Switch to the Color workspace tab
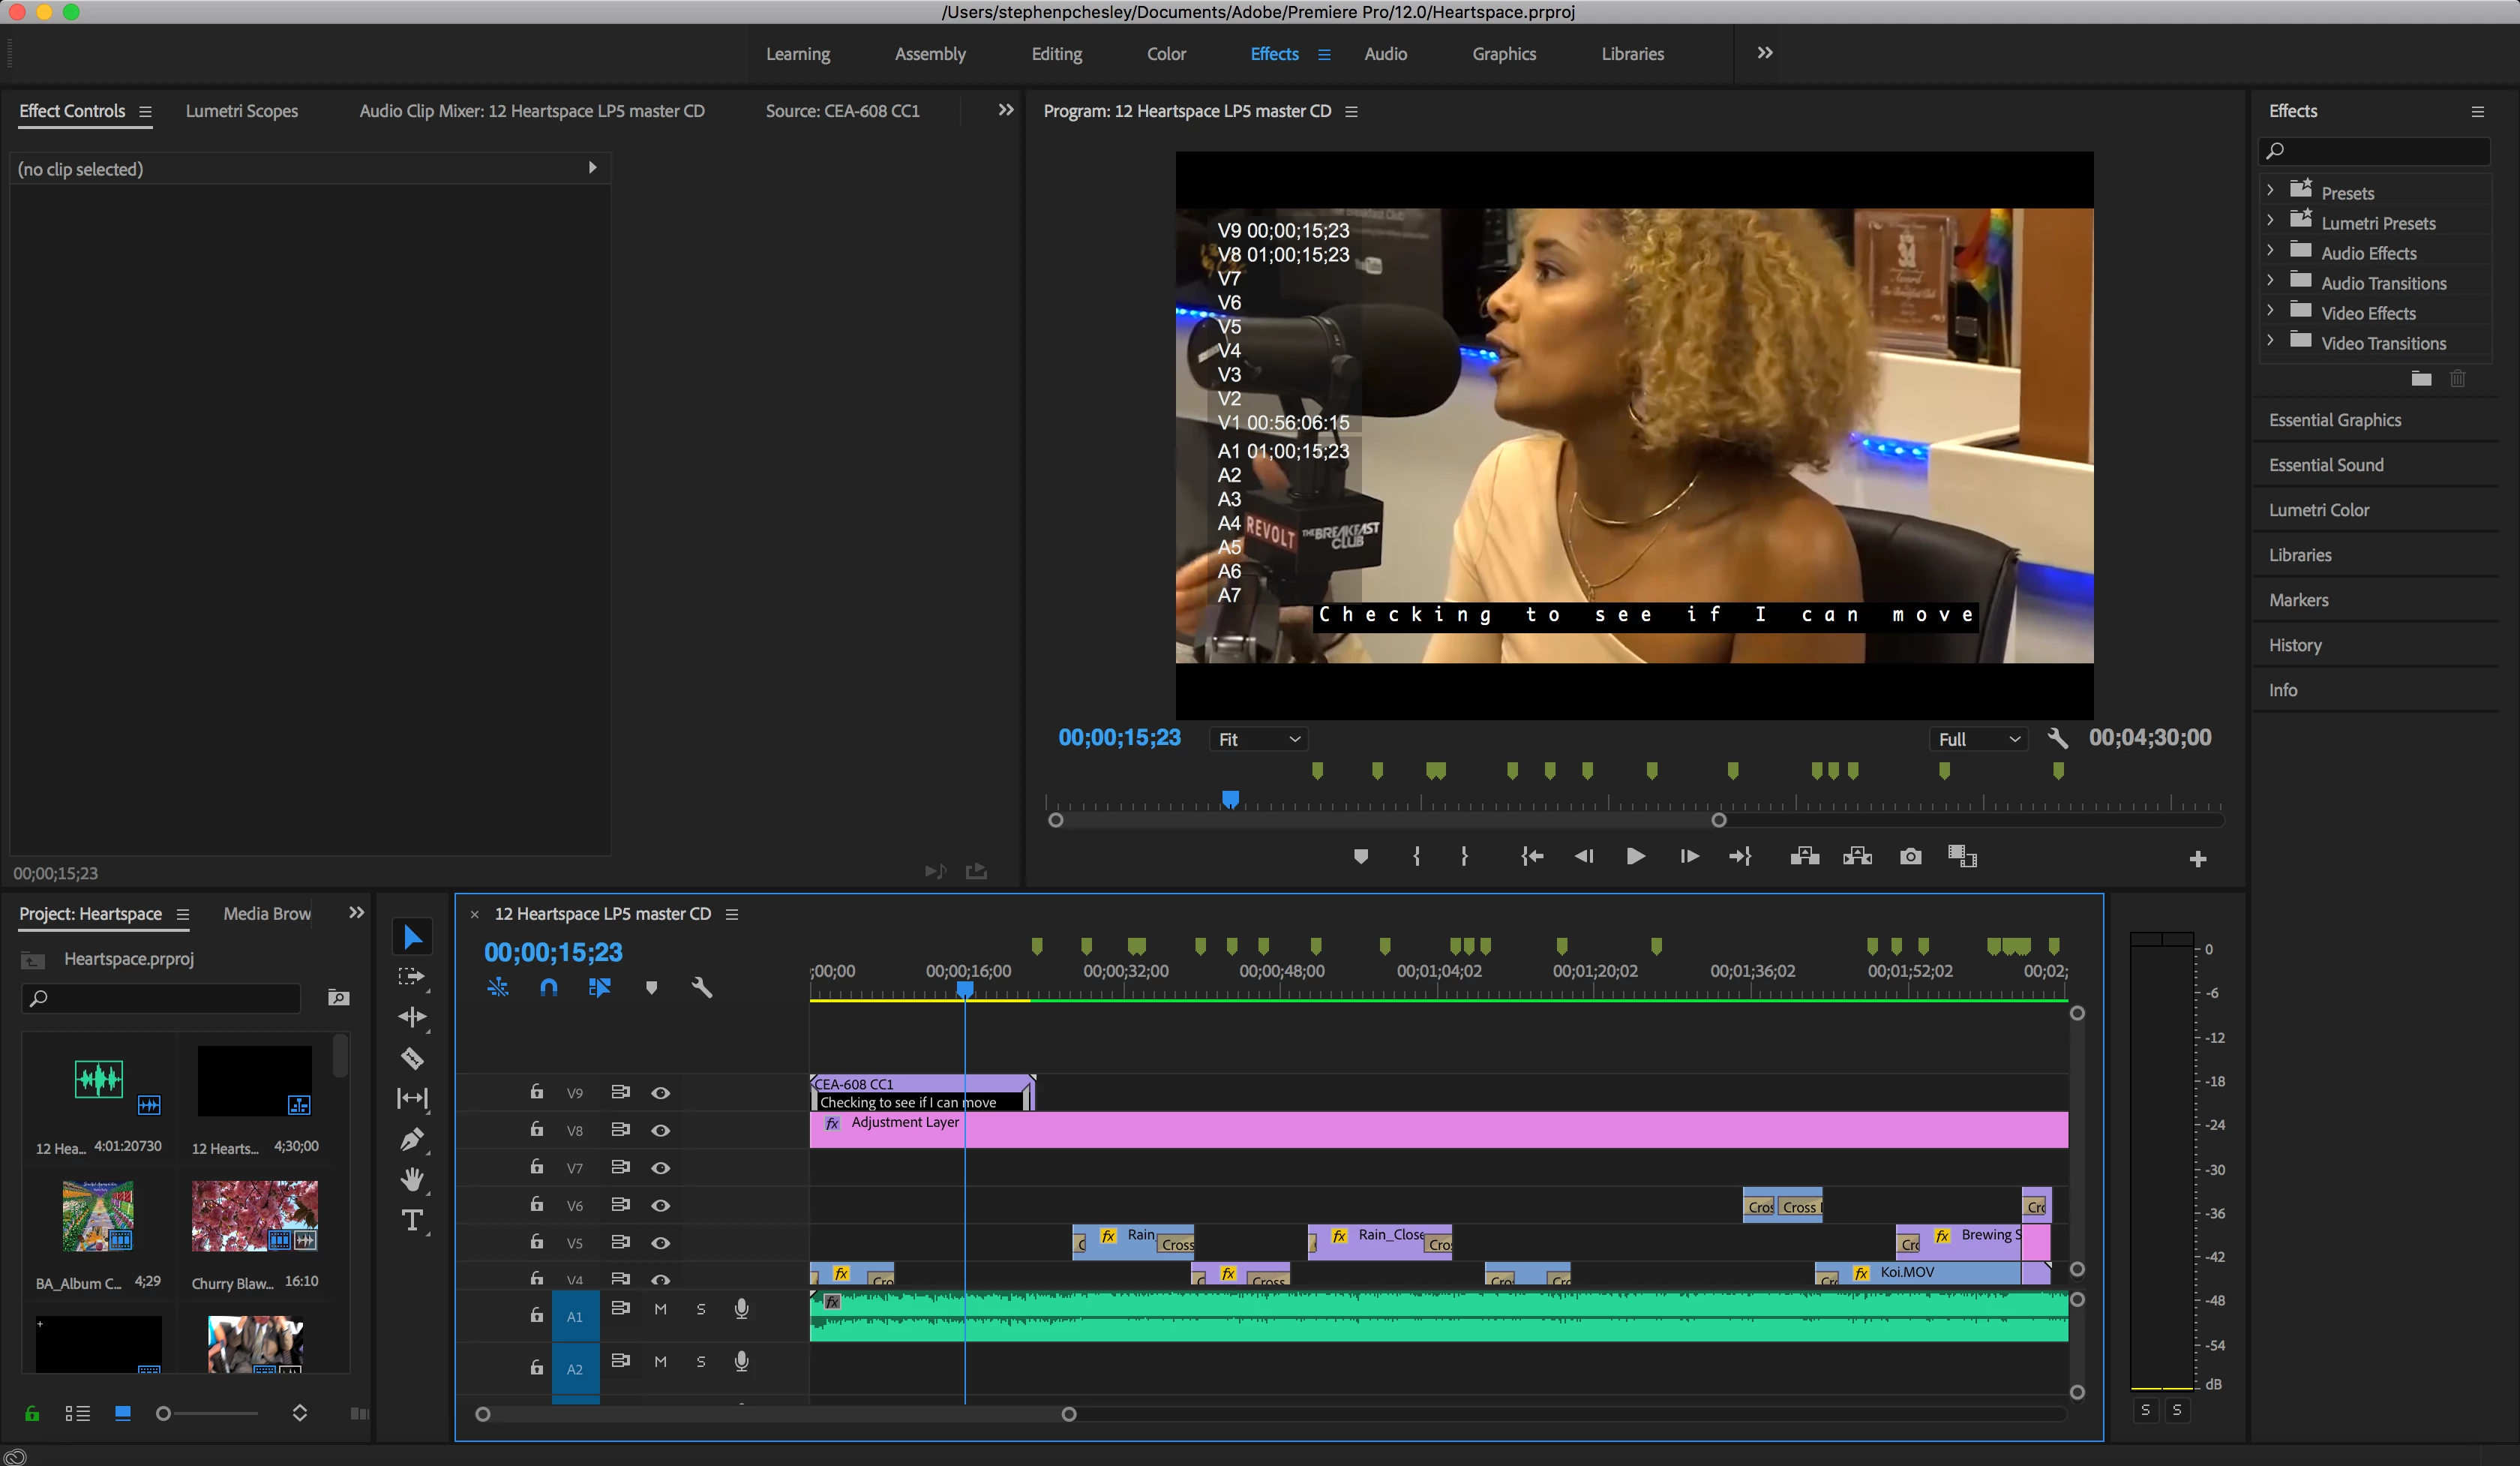 tap(1166, 54)
